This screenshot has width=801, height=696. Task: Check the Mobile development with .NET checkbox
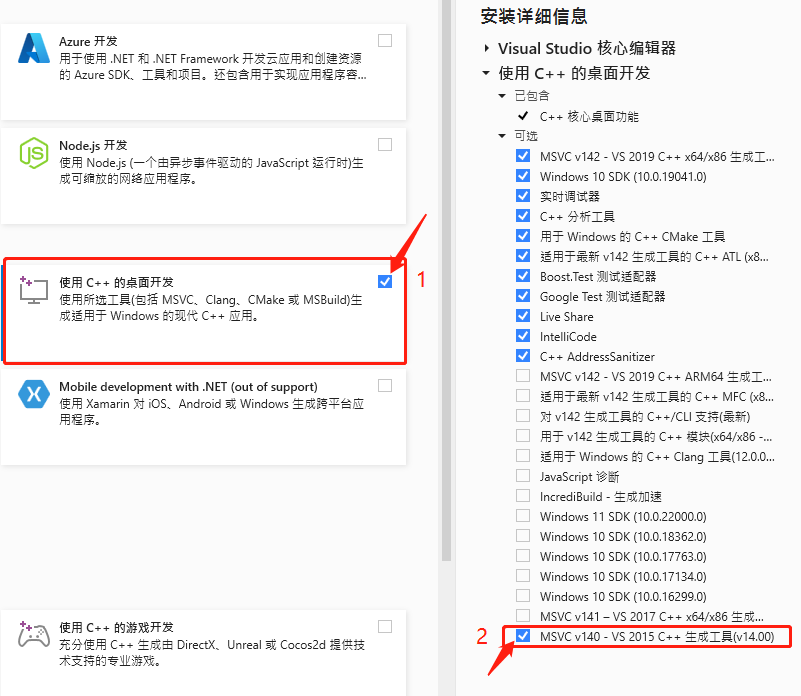(385, 385)
